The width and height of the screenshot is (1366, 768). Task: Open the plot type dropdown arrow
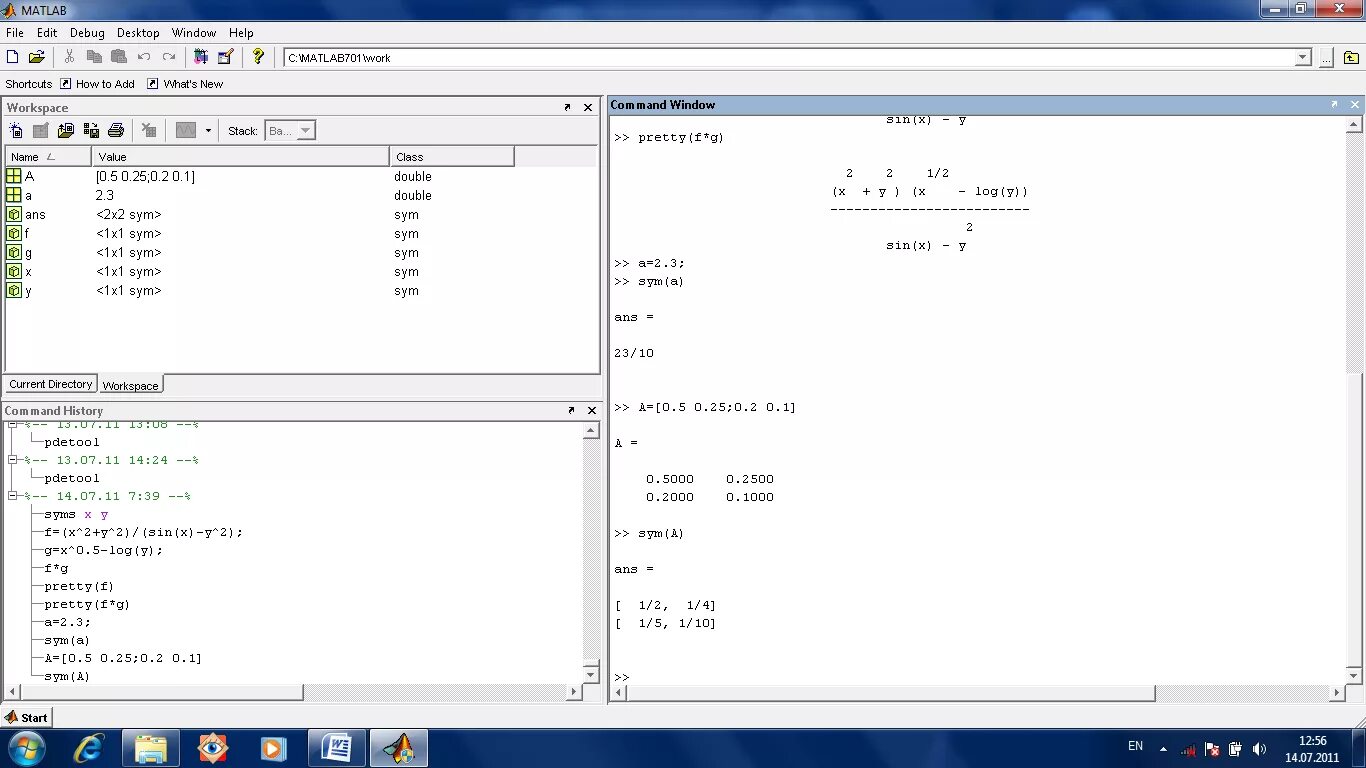(x=208, y=130)
